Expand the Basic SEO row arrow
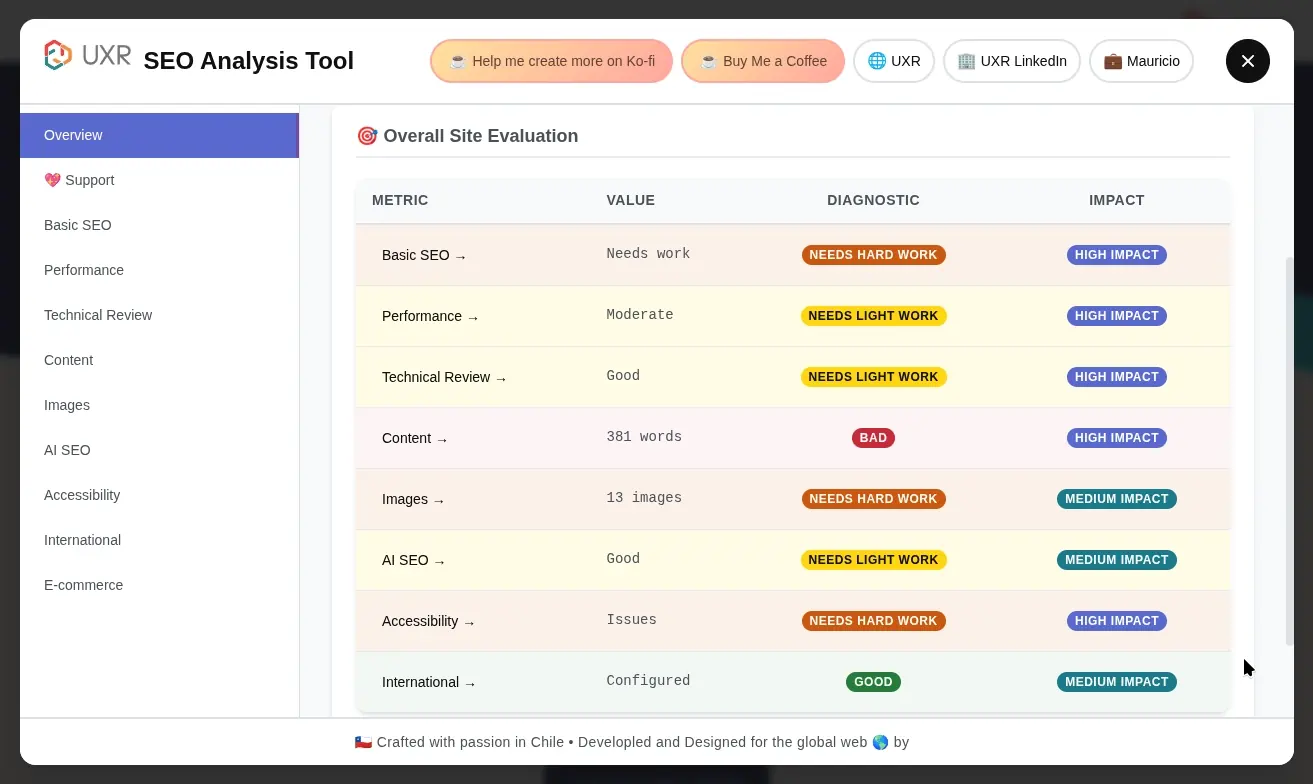Viewport: 1313px width, 784px height. [460, 256]
